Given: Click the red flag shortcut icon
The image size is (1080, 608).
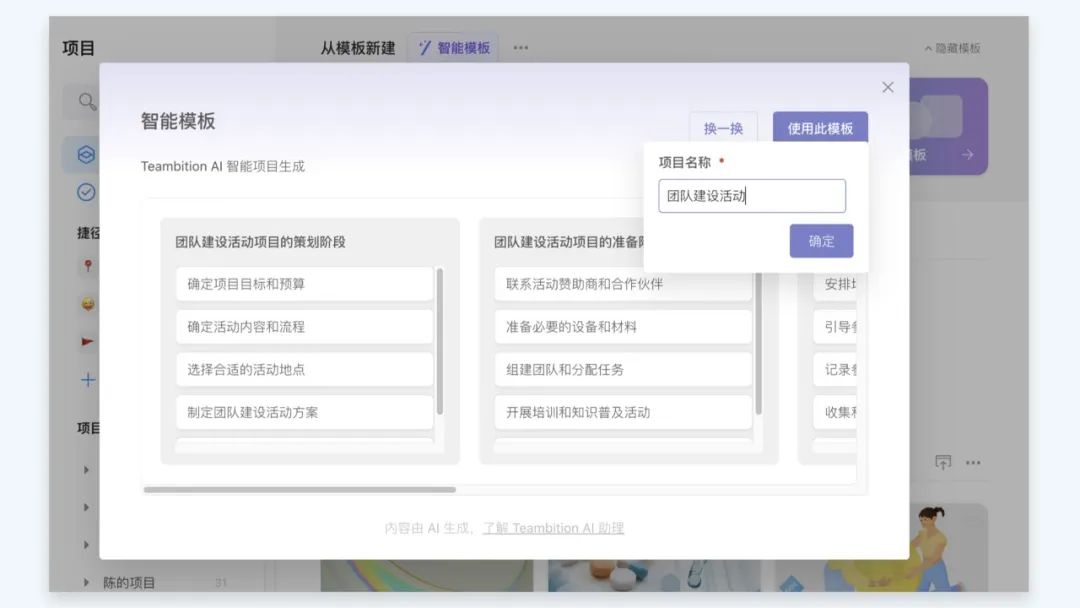Looking at the screenshot, I should 87,342.
